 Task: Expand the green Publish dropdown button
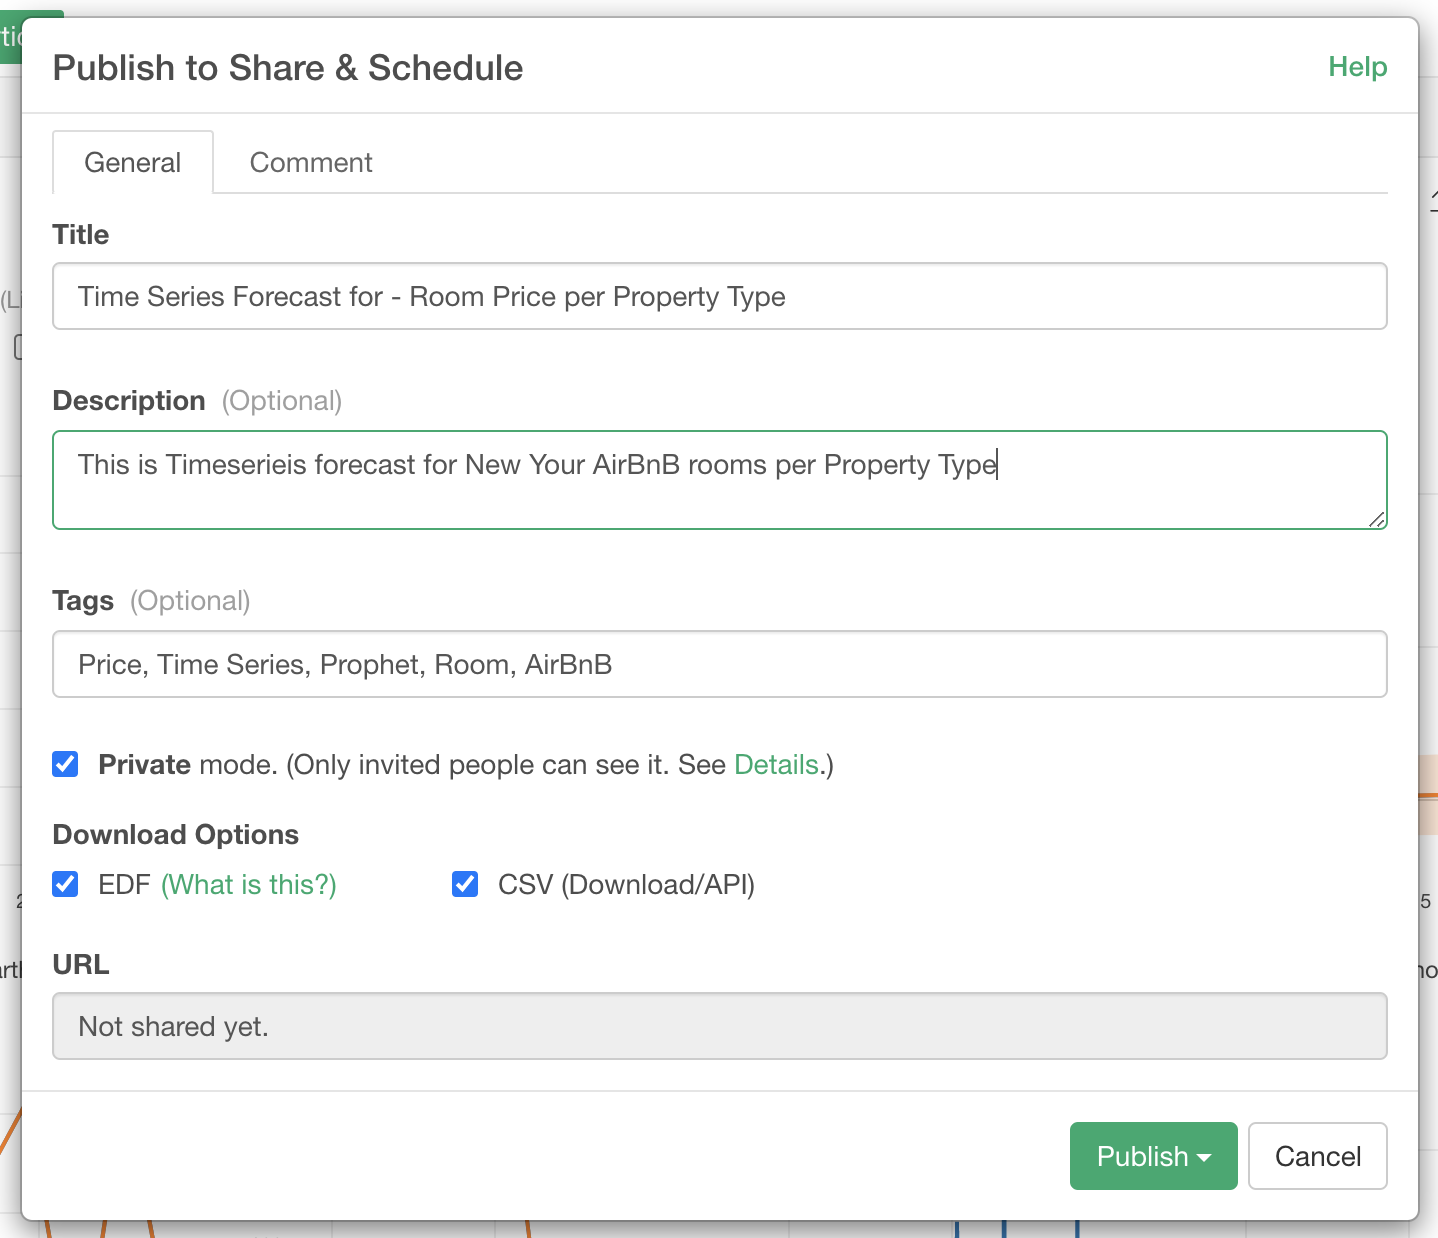1153,1156
